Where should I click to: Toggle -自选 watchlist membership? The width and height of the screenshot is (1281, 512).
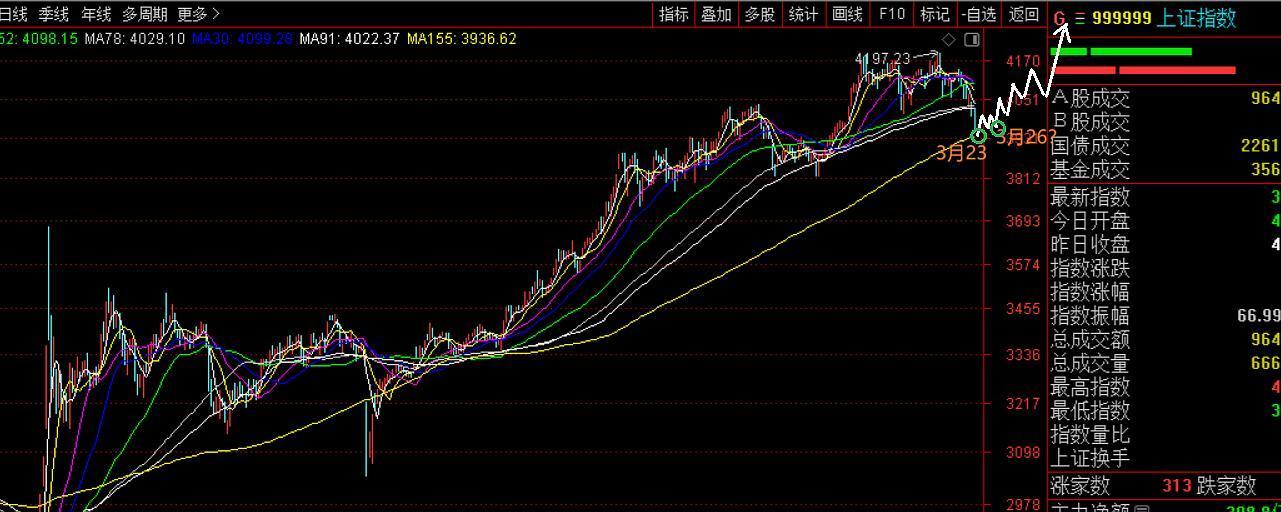[x=979, y=14]
